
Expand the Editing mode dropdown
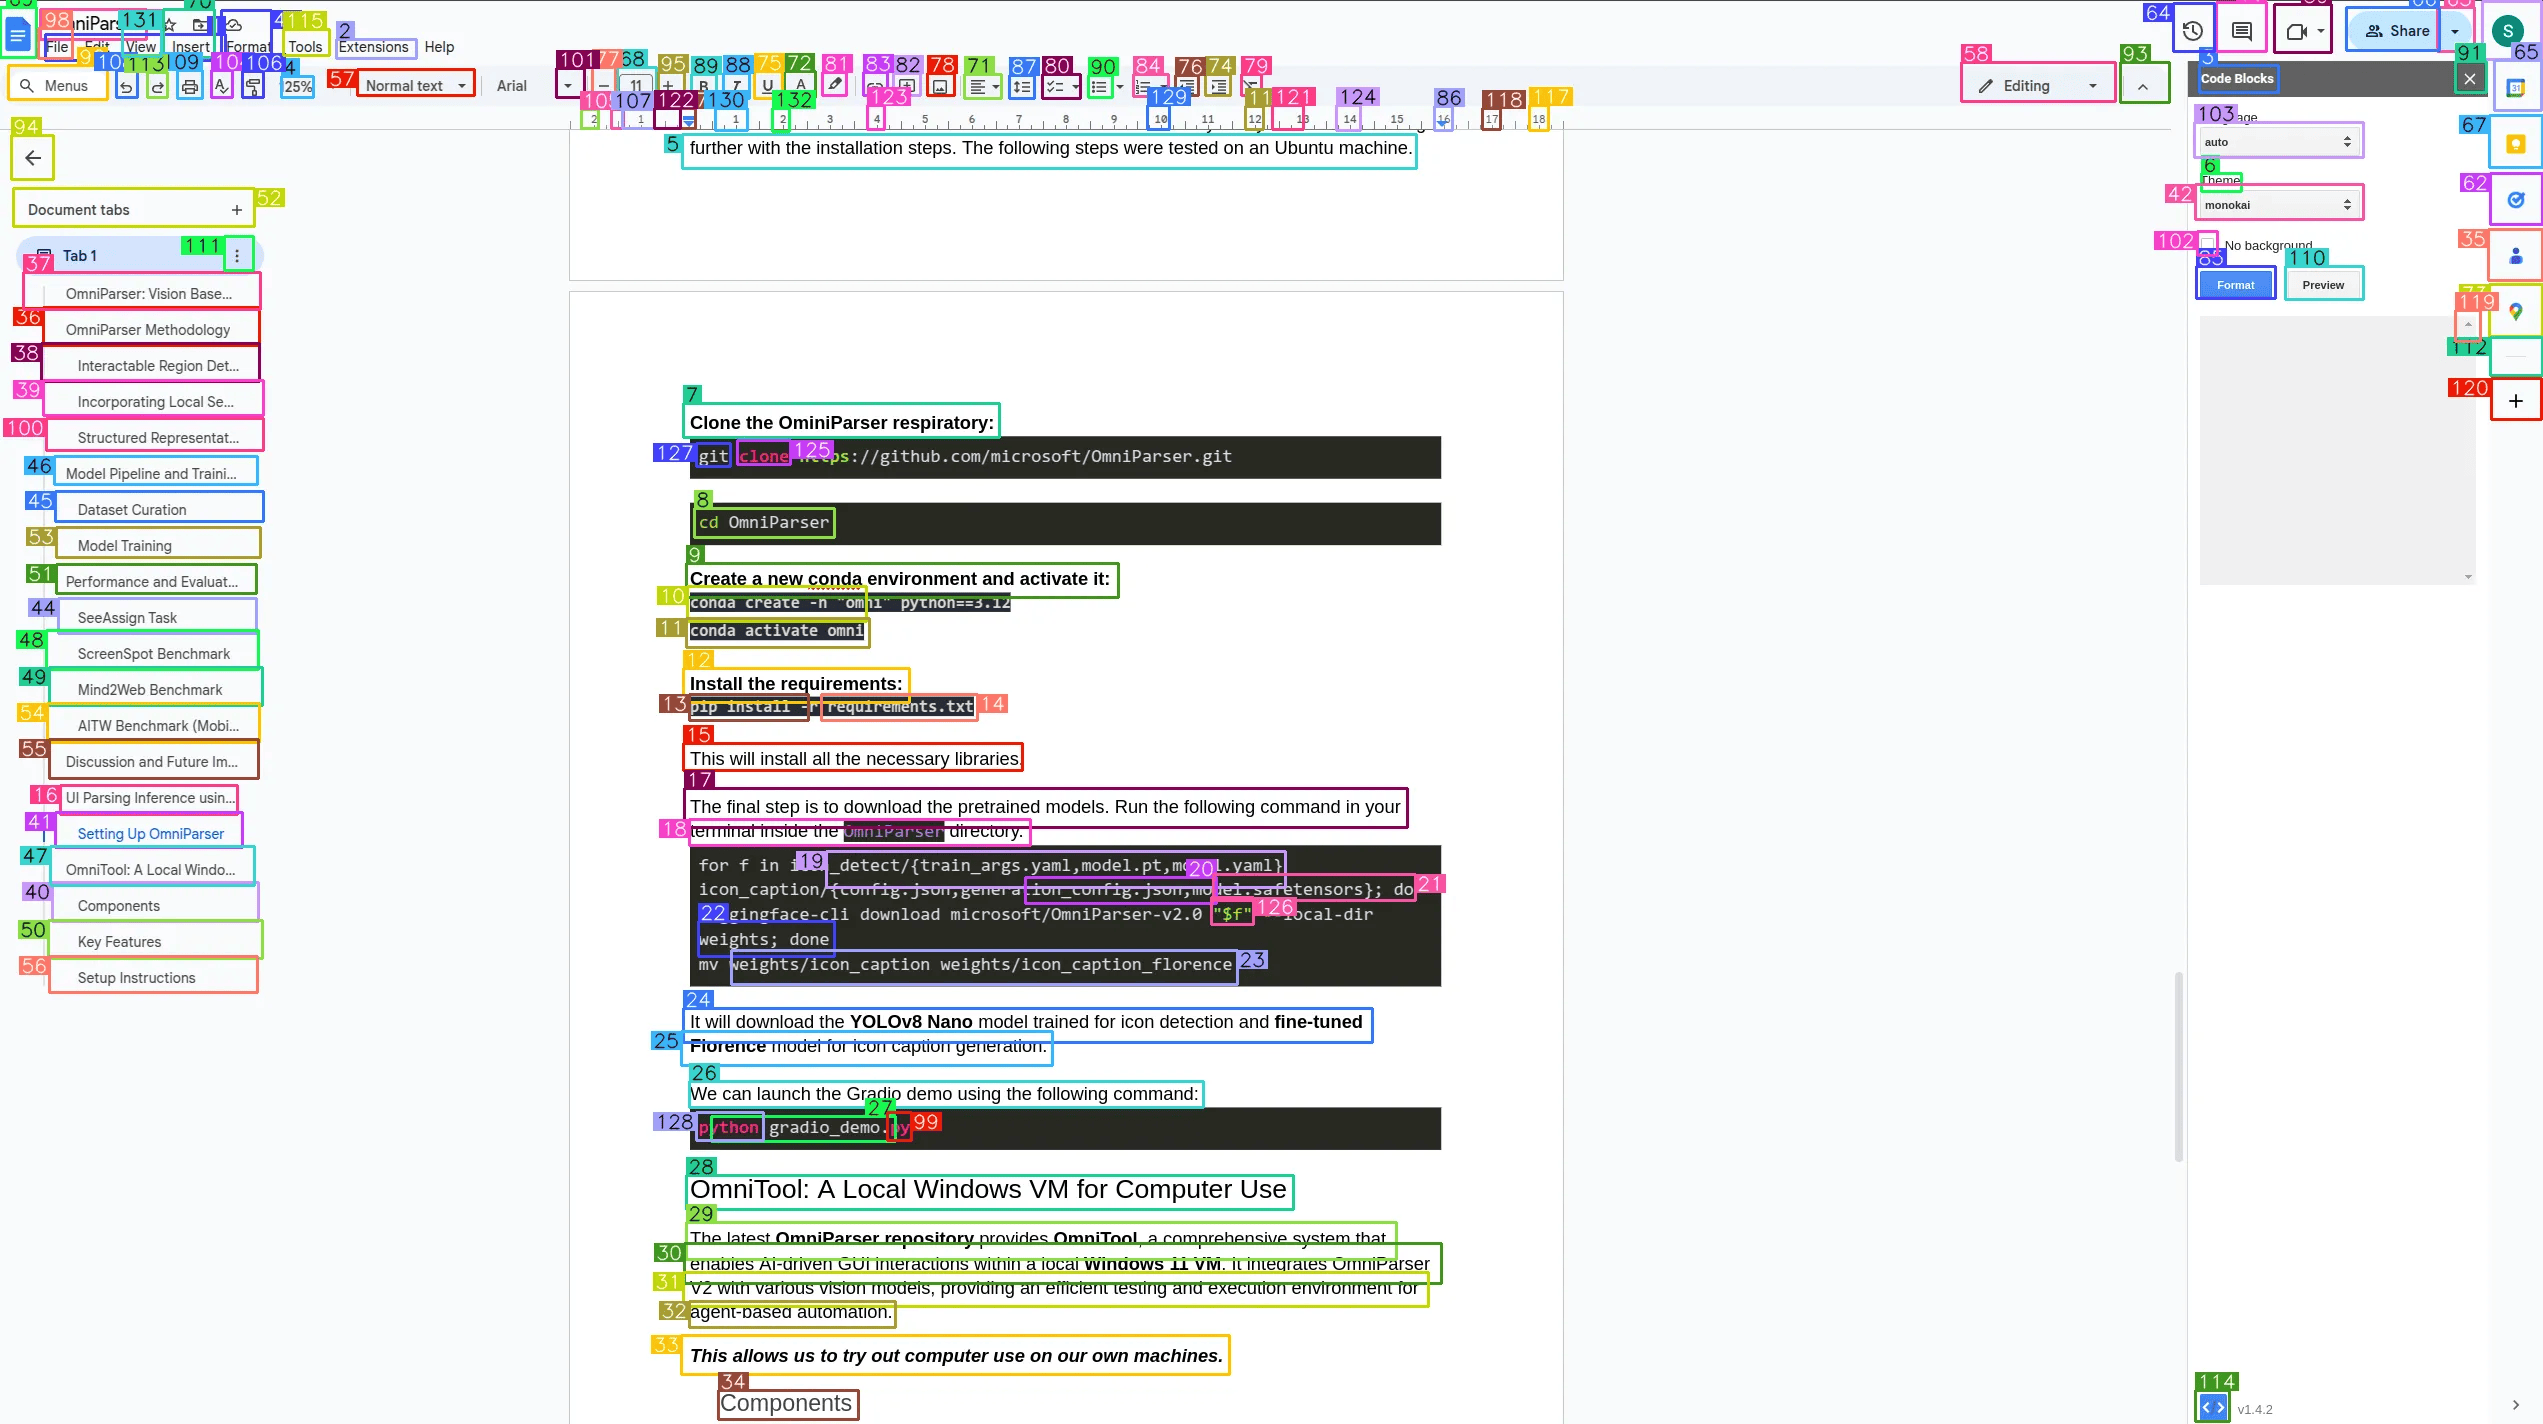pyautogui.click(x=2037, y=86)
